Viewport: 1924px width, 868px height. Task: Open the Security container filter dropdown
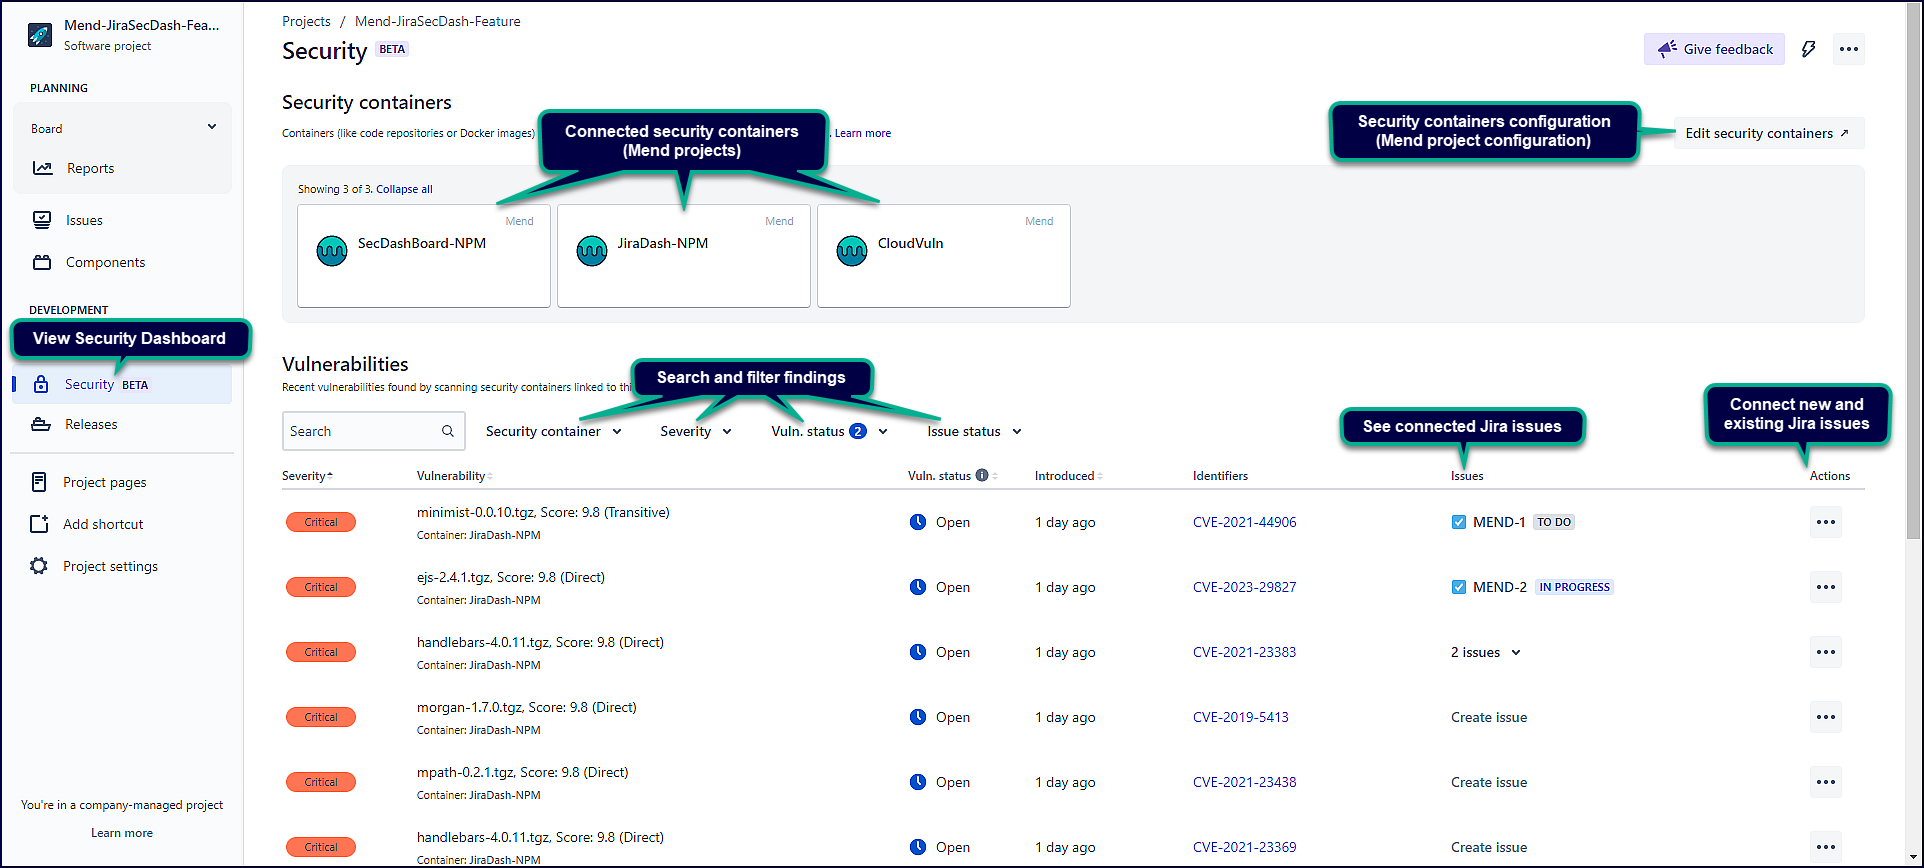click(x=553, y=431)
